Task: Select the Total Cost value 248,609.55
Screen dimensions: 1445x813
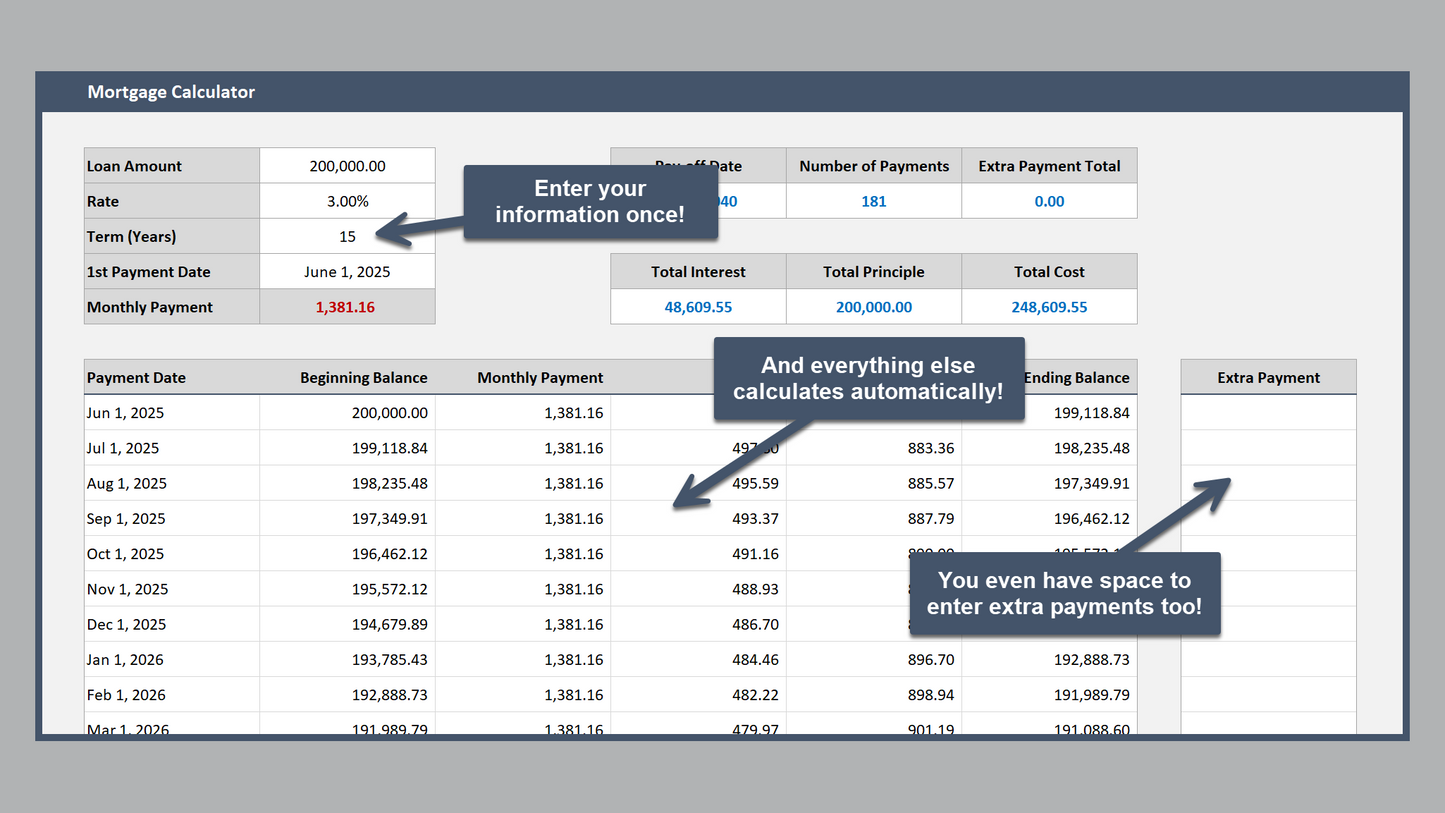Action: 1049,307
